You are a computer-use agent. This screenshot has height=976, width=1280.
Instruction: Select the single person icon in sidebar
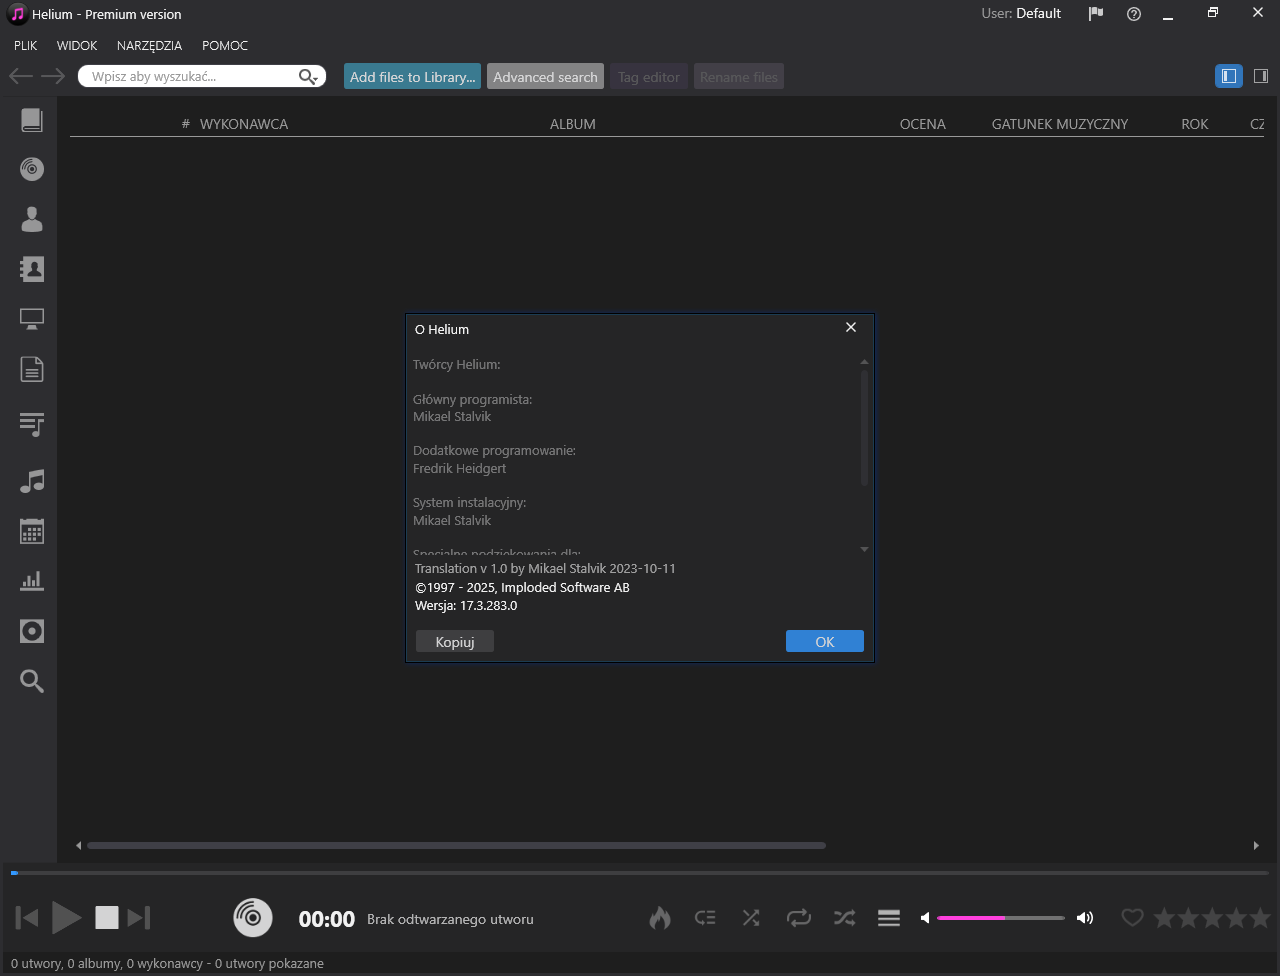(32, 219)
